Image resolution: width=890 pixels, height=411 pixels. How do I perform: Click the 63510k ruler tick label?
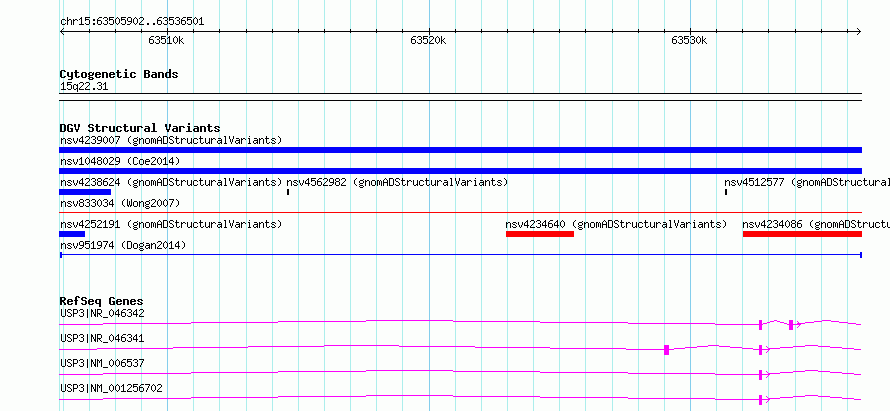(x=166, y=40)
